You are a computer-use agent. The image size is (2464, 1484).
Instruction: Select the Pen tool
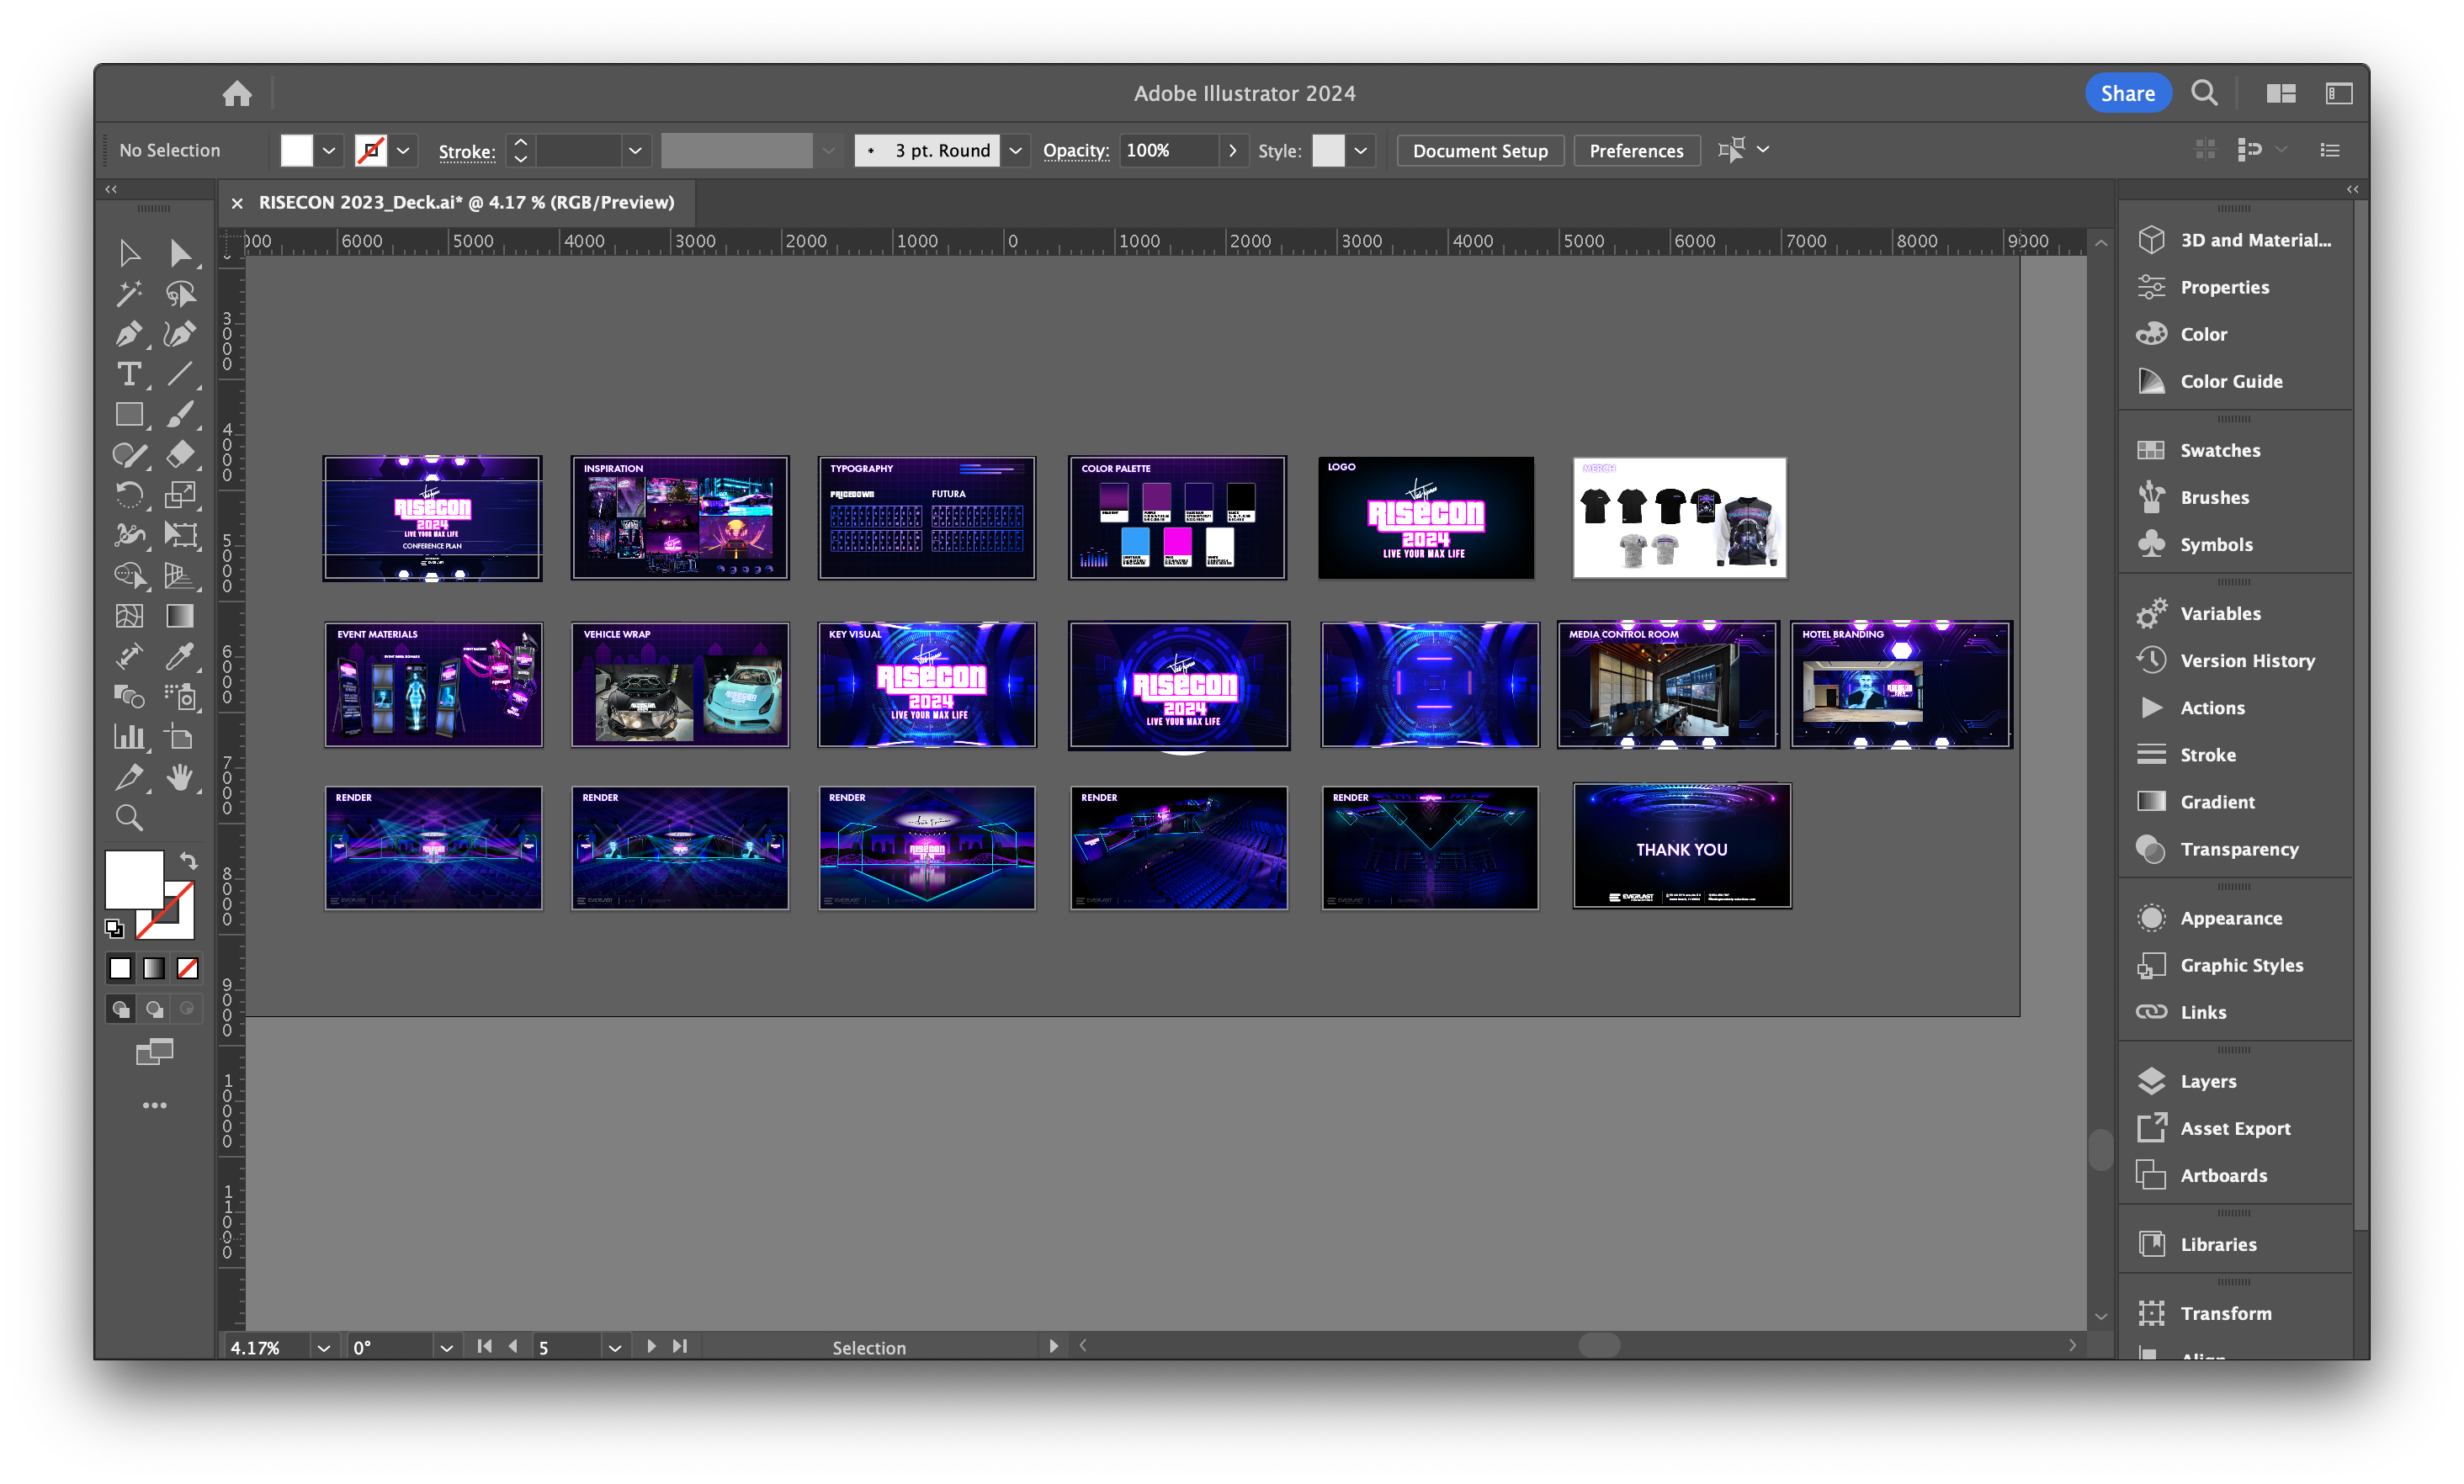(x=129, y=334)
